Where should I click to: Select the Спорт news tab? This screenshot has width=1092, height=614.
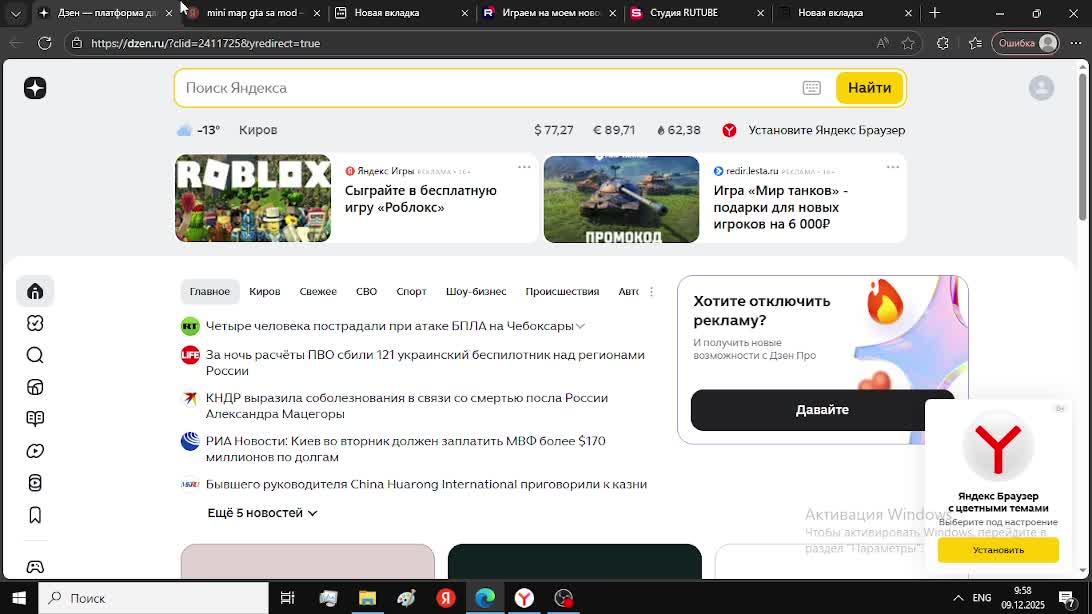[412, 292]
